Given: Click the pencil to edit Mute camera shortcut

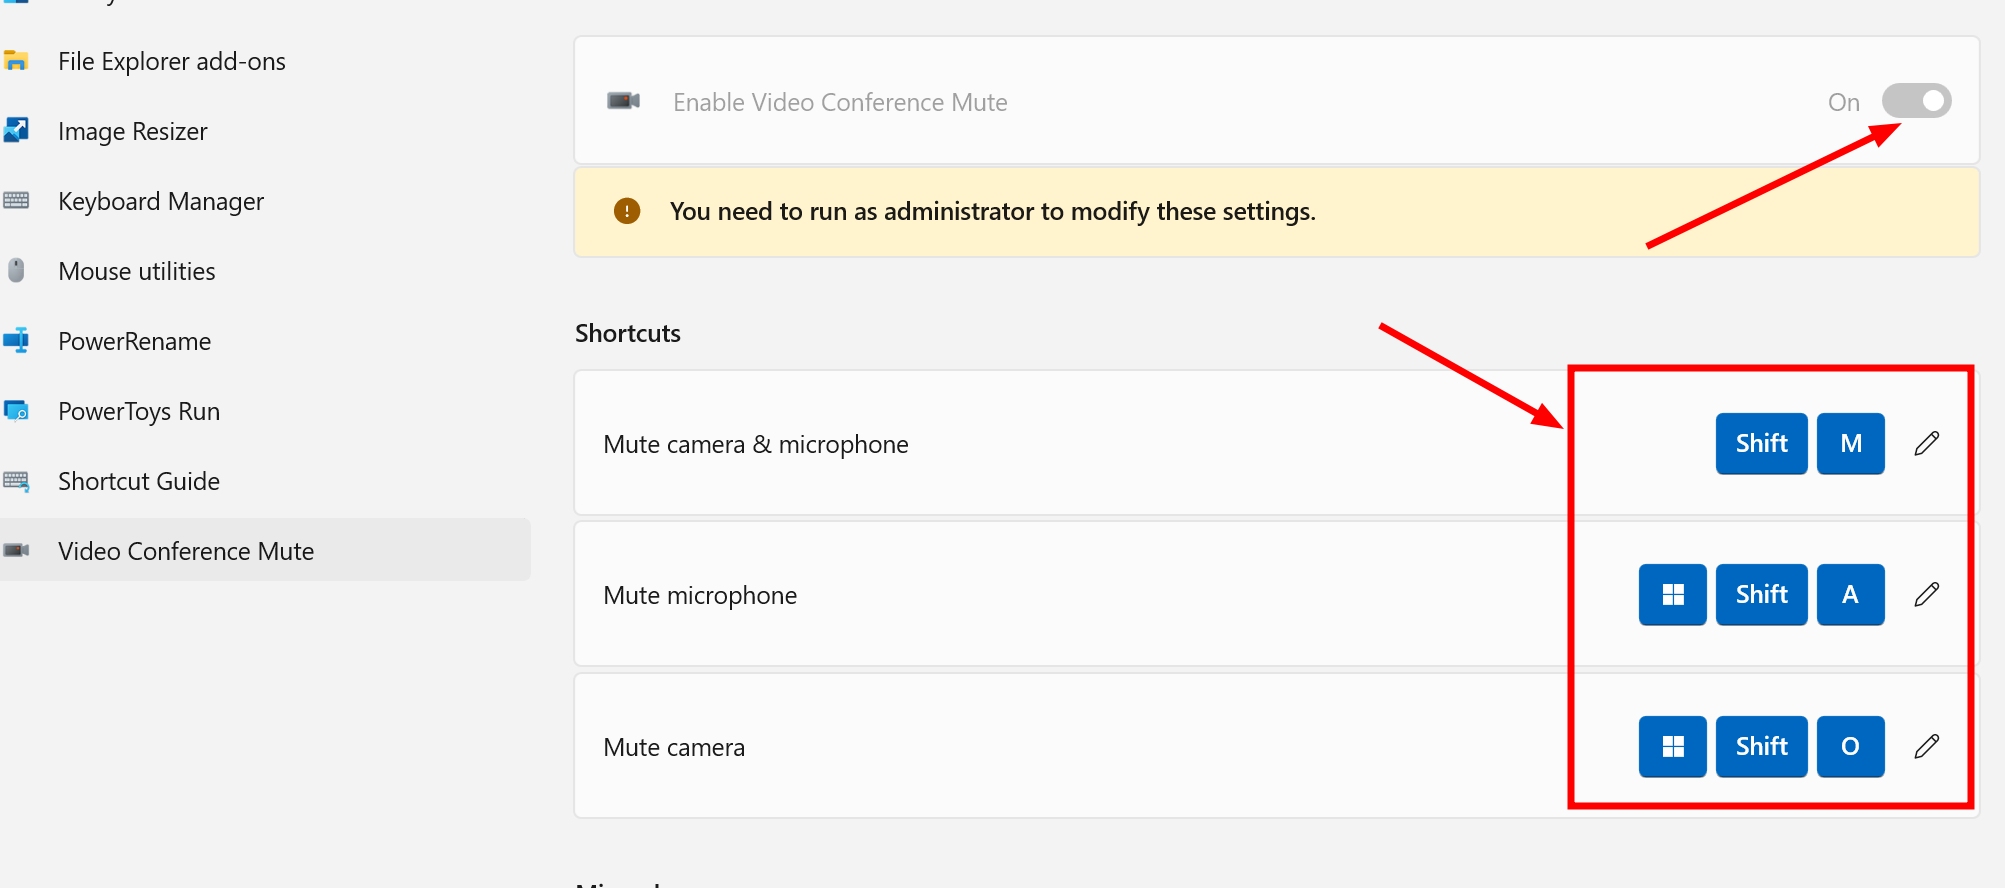Looking at the screenshot, I should 1926,746.
